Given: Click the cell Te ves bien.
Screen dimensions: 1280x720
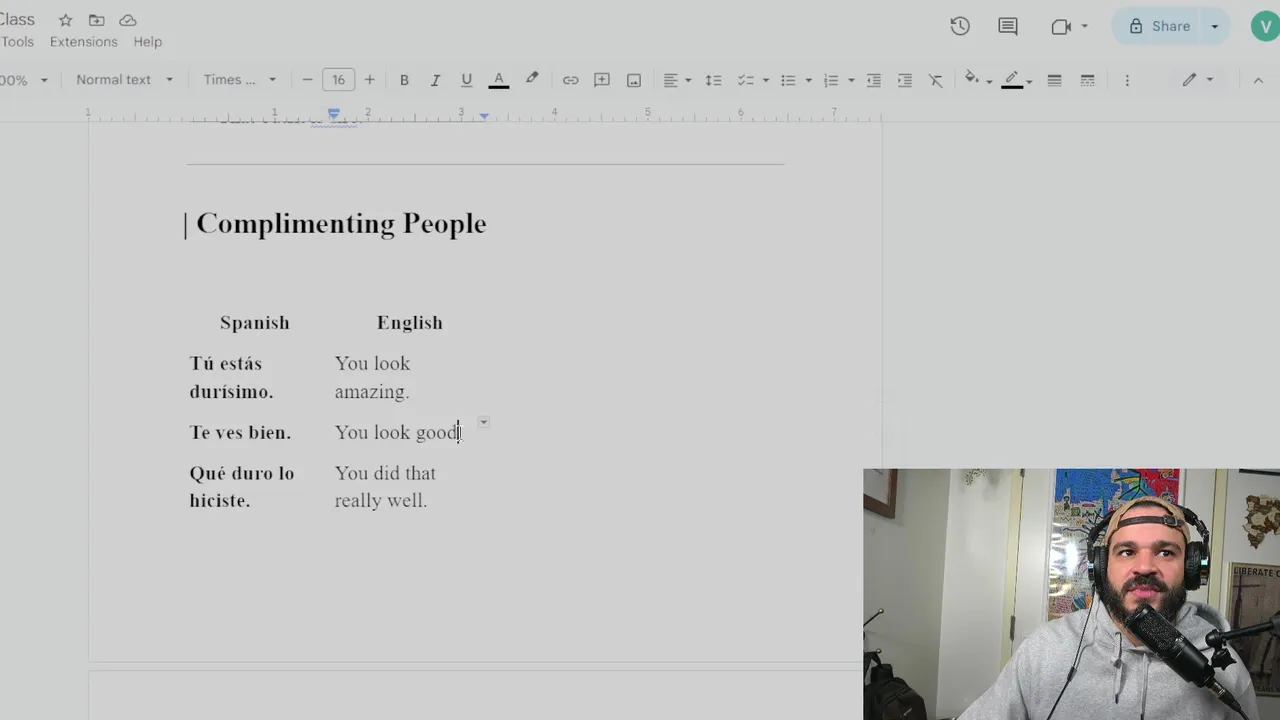Looking at the screenshot, I should coord(240,432).
